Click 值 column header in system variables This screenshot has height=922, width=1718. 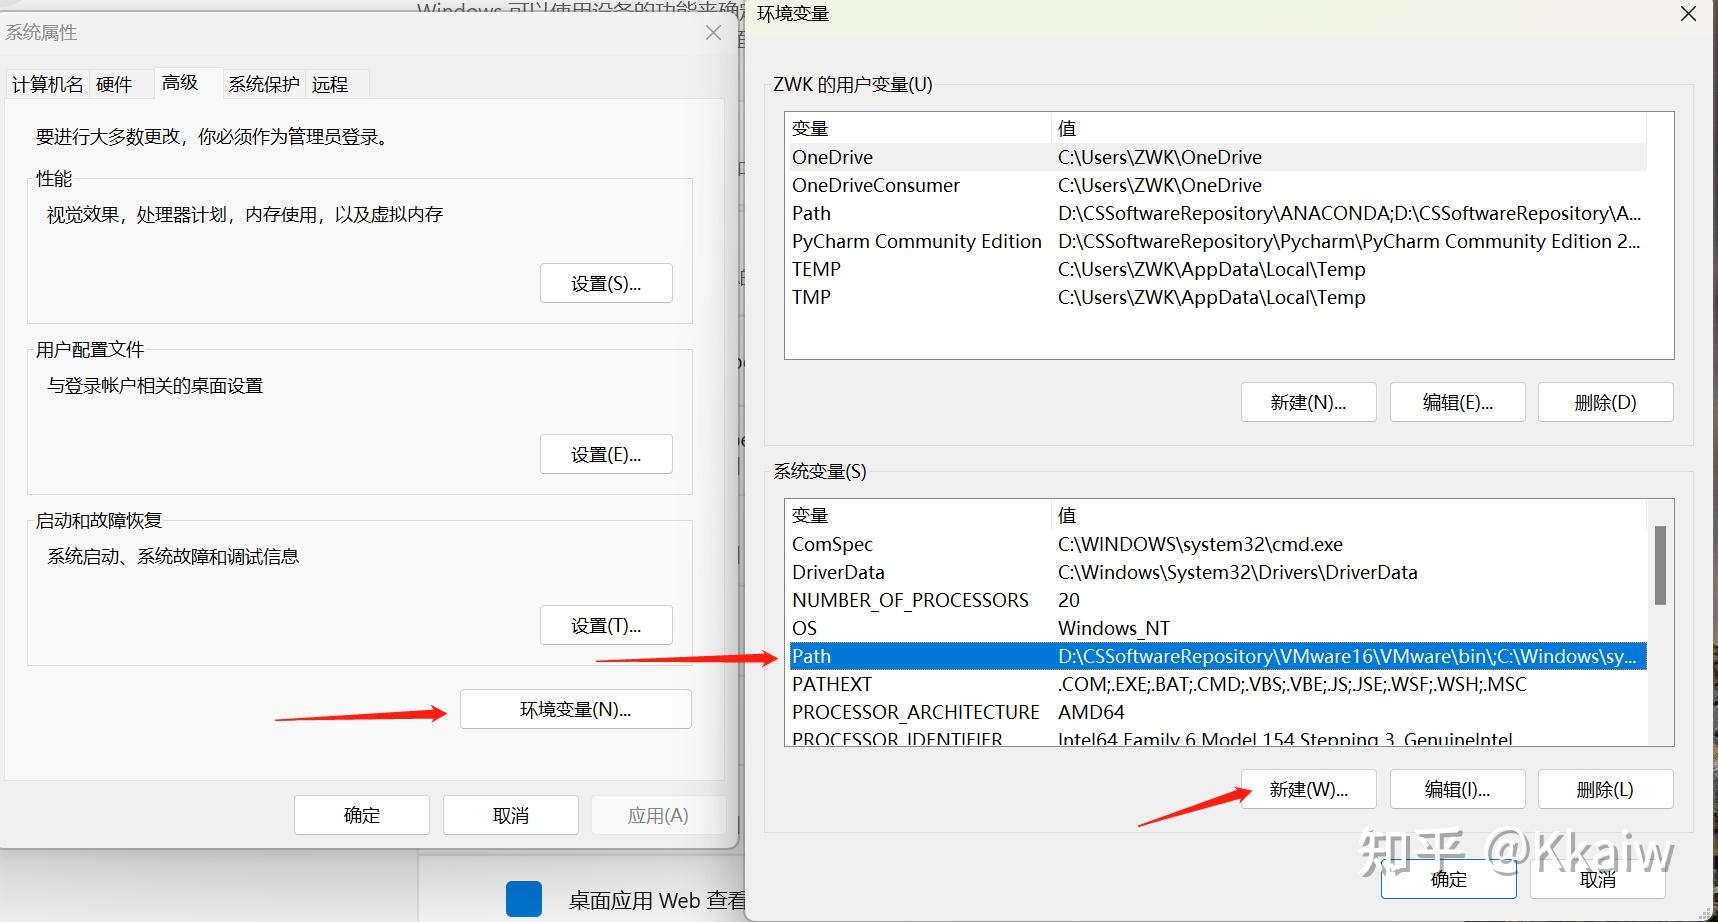(x=1348, y=515)
